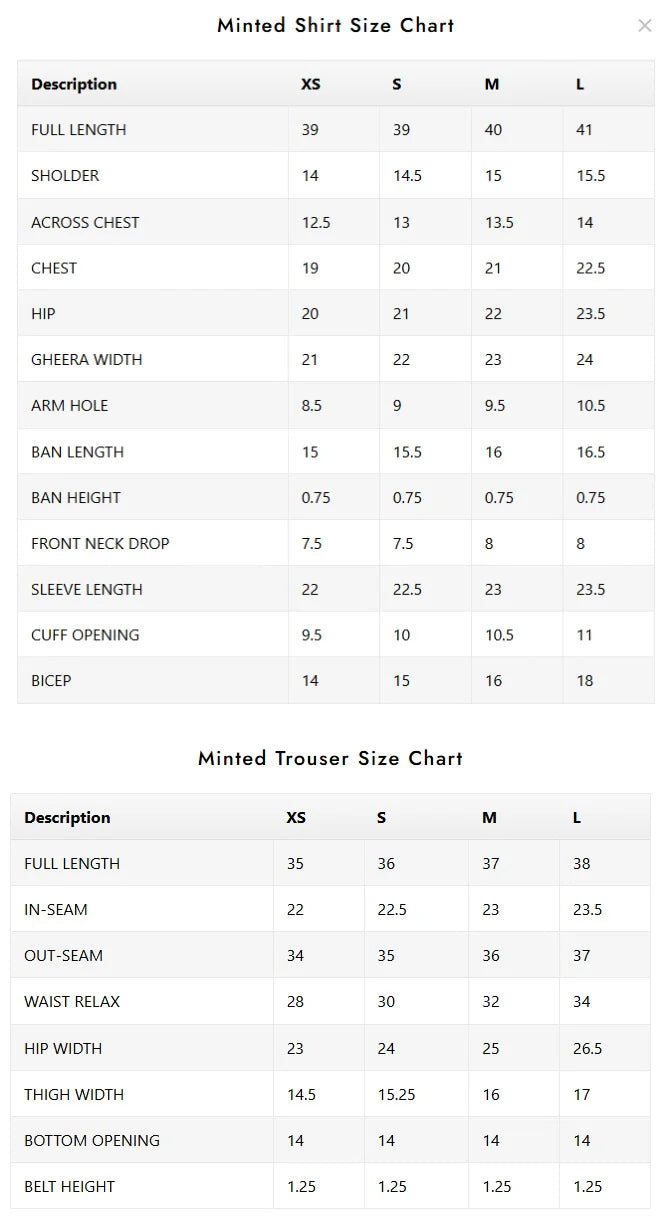Click the BOTTOM OPENING row label
This screenshot has width=668, height=1222.
point(92,1141)
